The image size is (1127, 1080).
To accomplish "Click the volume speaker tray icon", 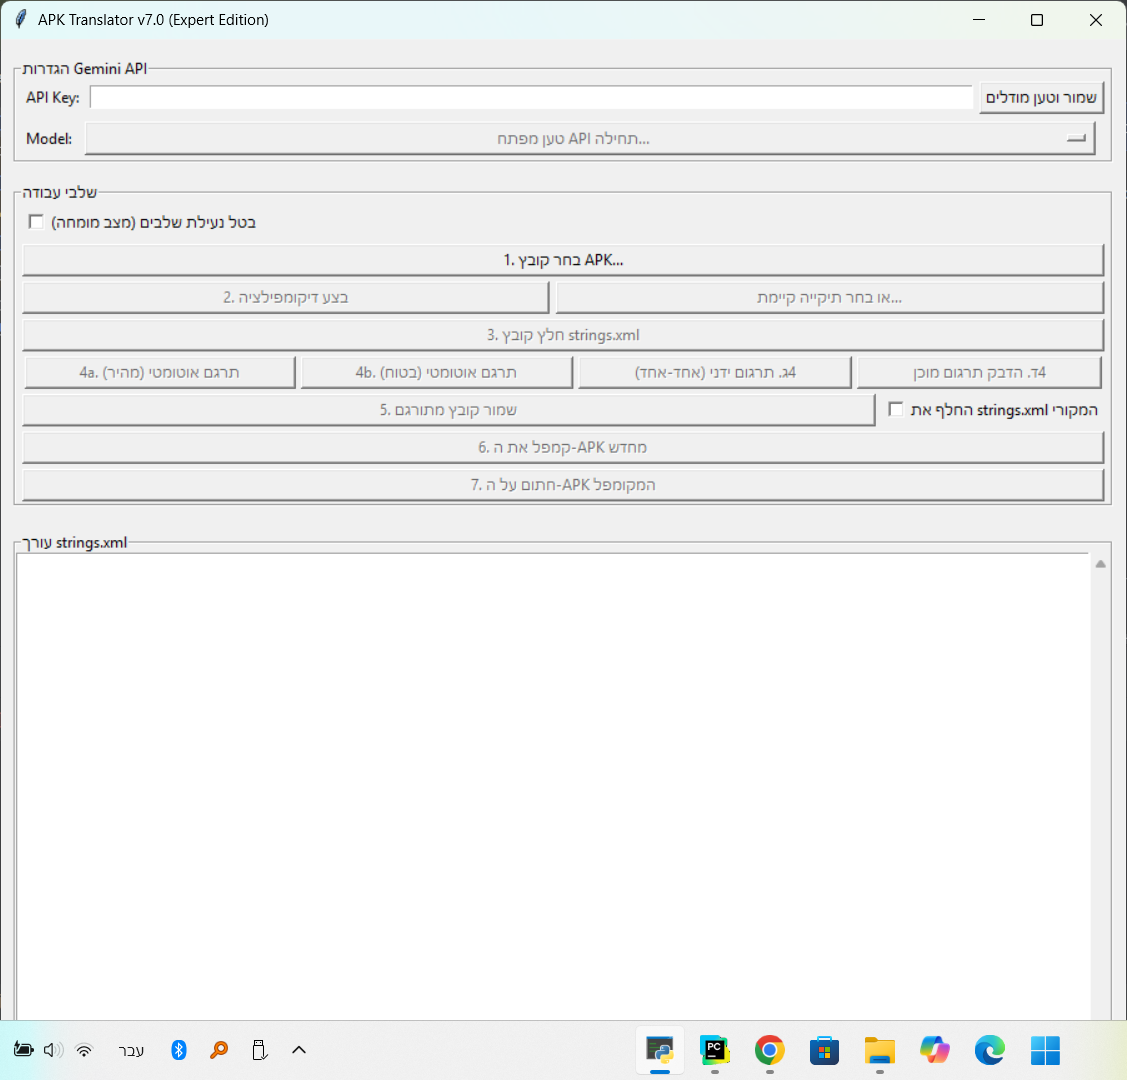I will click(53, 1051).
